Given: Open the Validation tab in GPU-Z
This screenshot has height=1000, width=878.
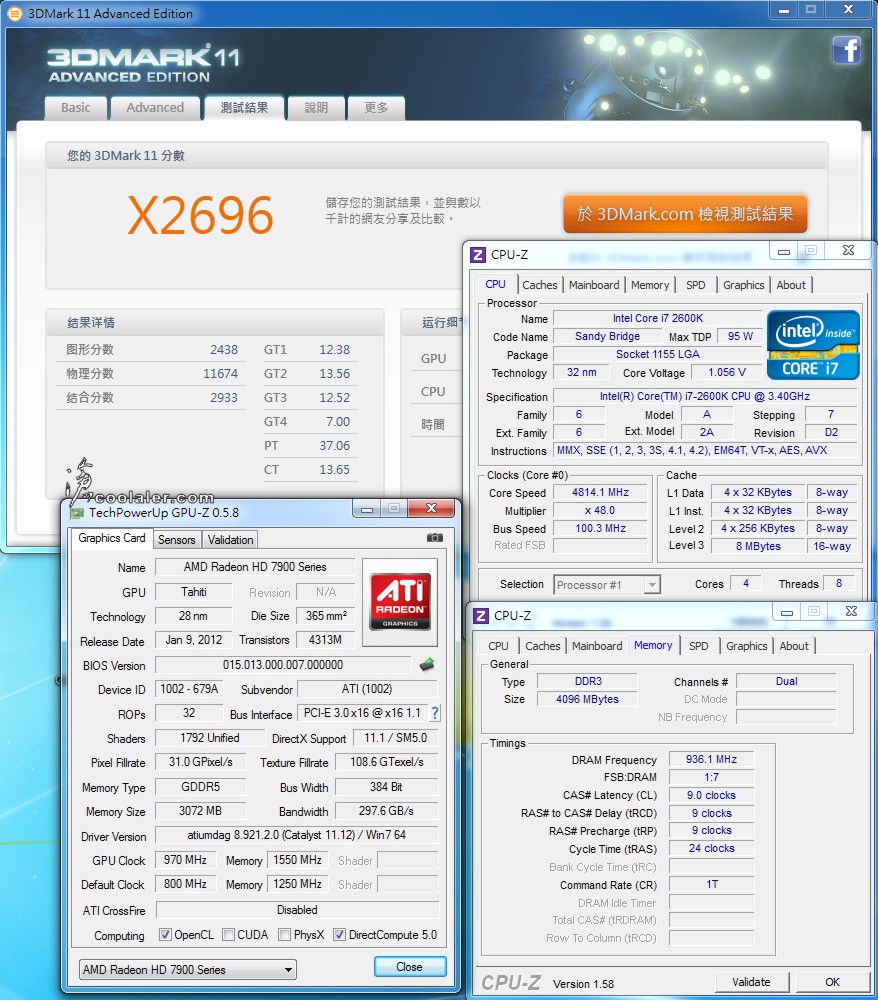Looking at the screenshot, I should click(230, 540).
